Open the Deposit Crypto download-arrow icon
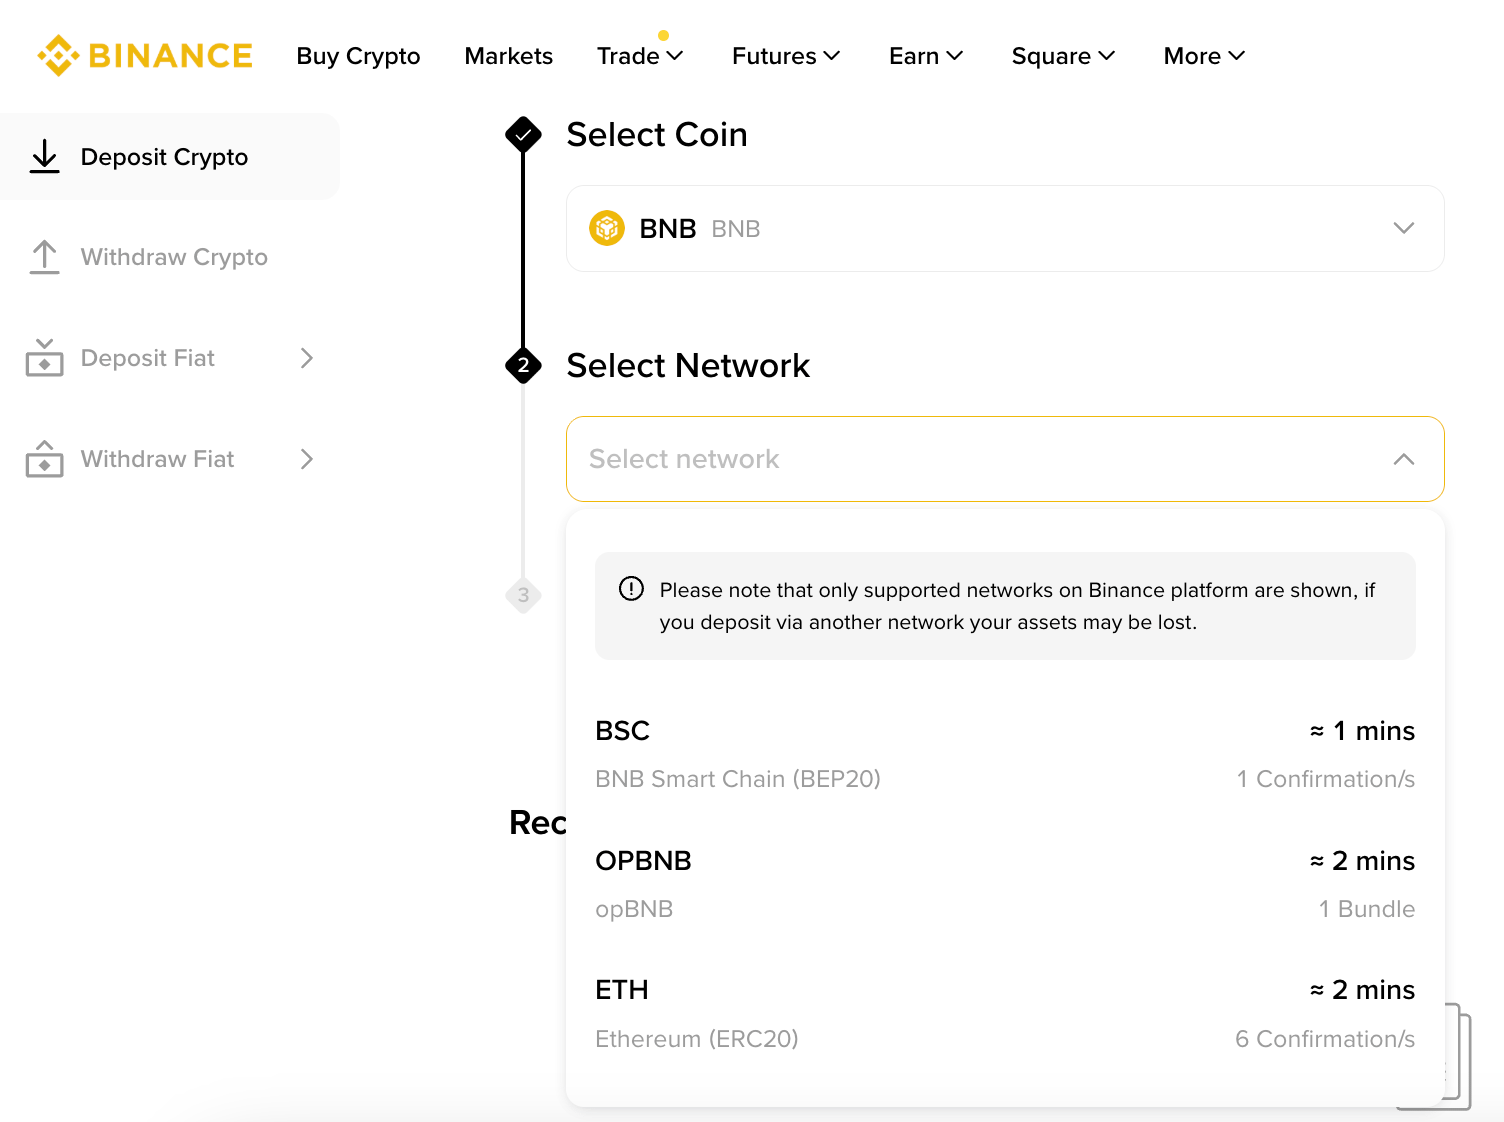The width and height of the screenshot is (1504, 1122). click(x=44, y=157)
